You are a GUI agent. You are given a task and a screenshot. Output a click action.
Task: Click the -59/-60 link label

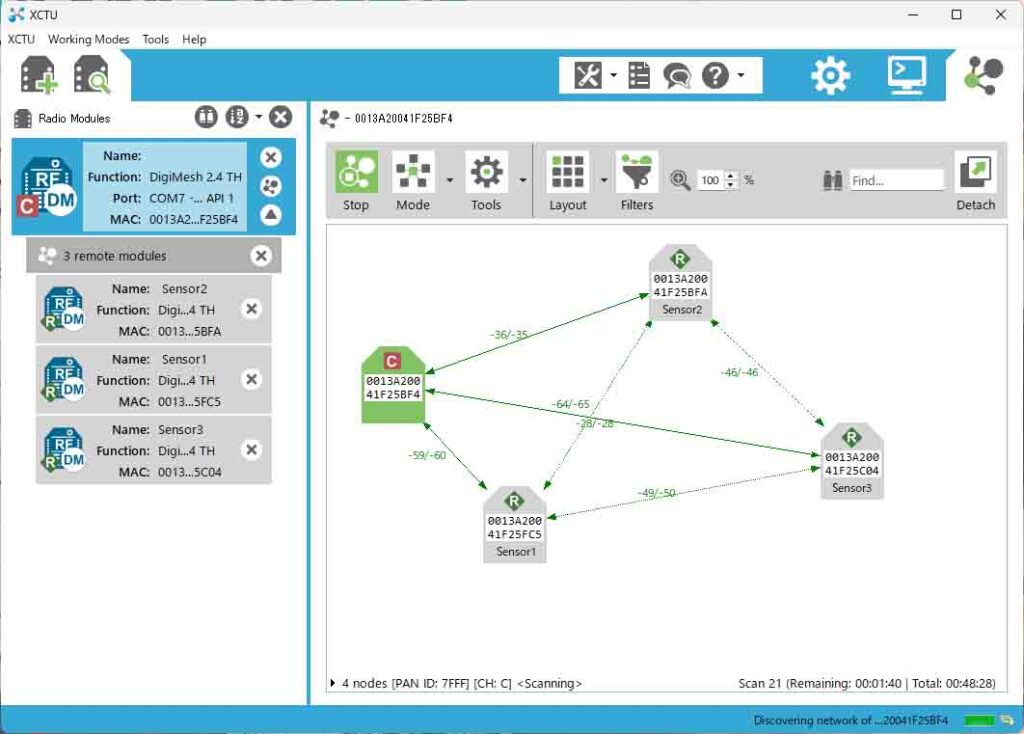[x=427, y=455]
